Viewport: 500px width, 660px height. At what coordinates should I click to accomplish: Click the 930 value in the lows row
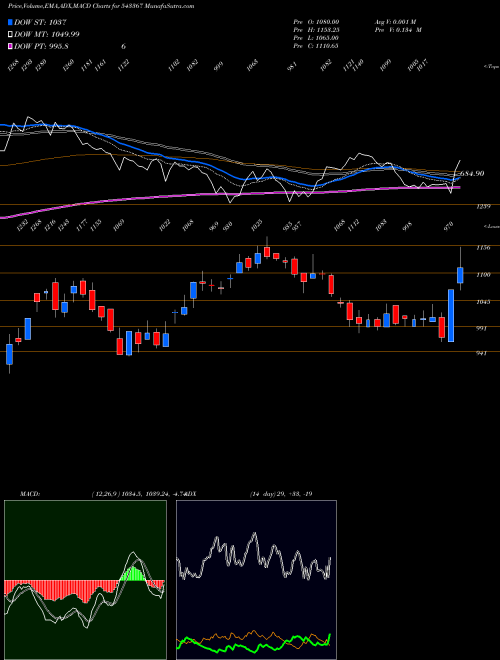click(227, 226)
